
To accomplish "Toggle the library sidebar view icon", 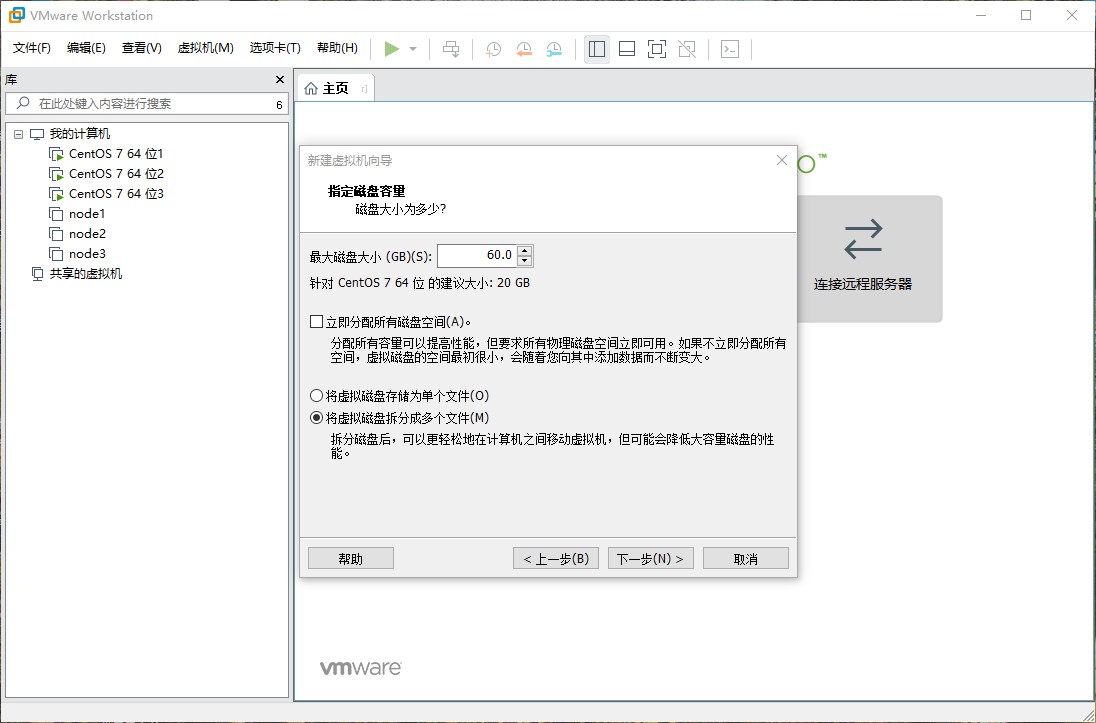I will pyautogui.click(x=597, y=48).
